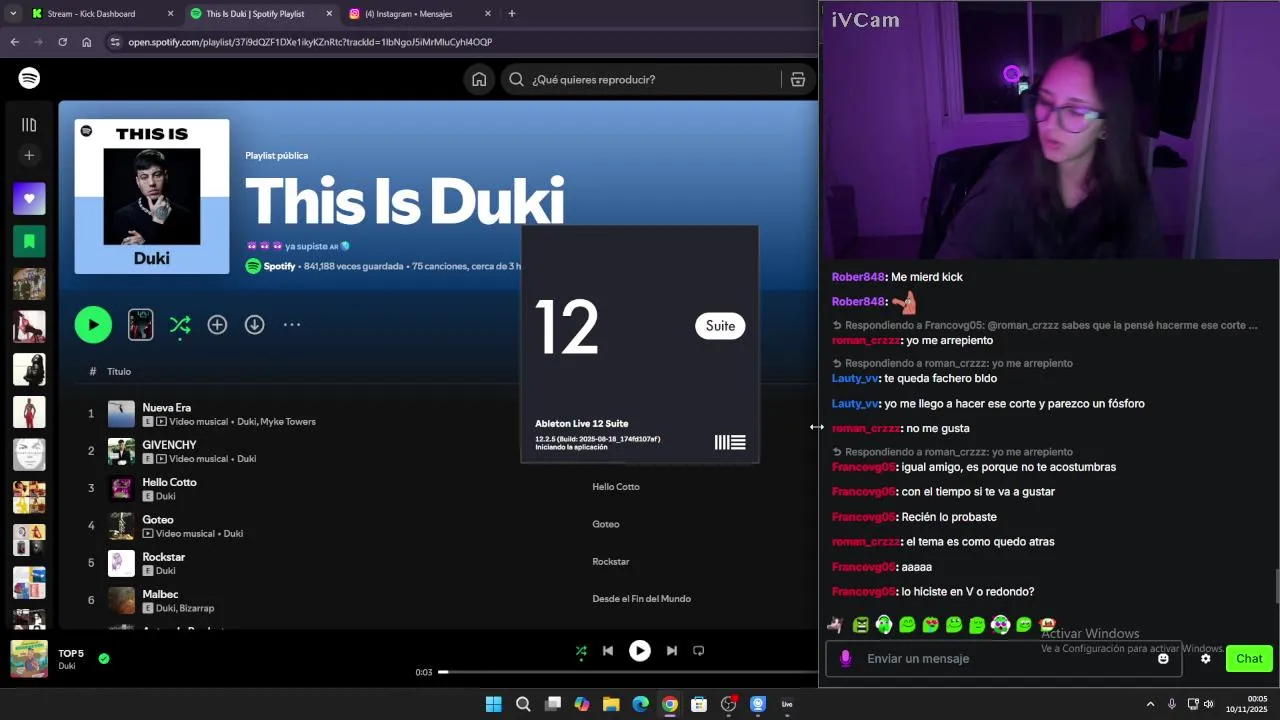Add playlist to library with plus-circle icon
1280x720 pixels.
217,324
